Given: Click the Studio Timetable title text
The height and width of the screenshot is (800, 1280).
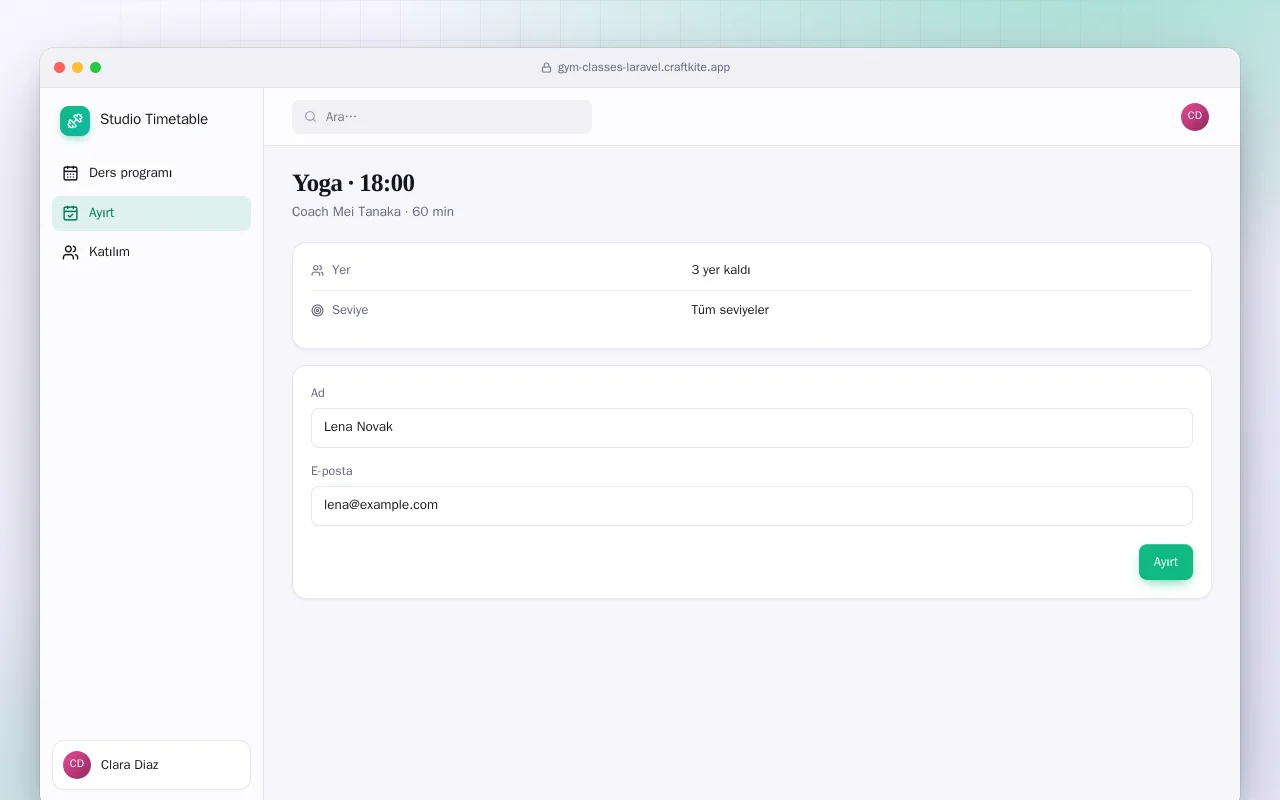Looking at the screenshot, I should [154, 120].
